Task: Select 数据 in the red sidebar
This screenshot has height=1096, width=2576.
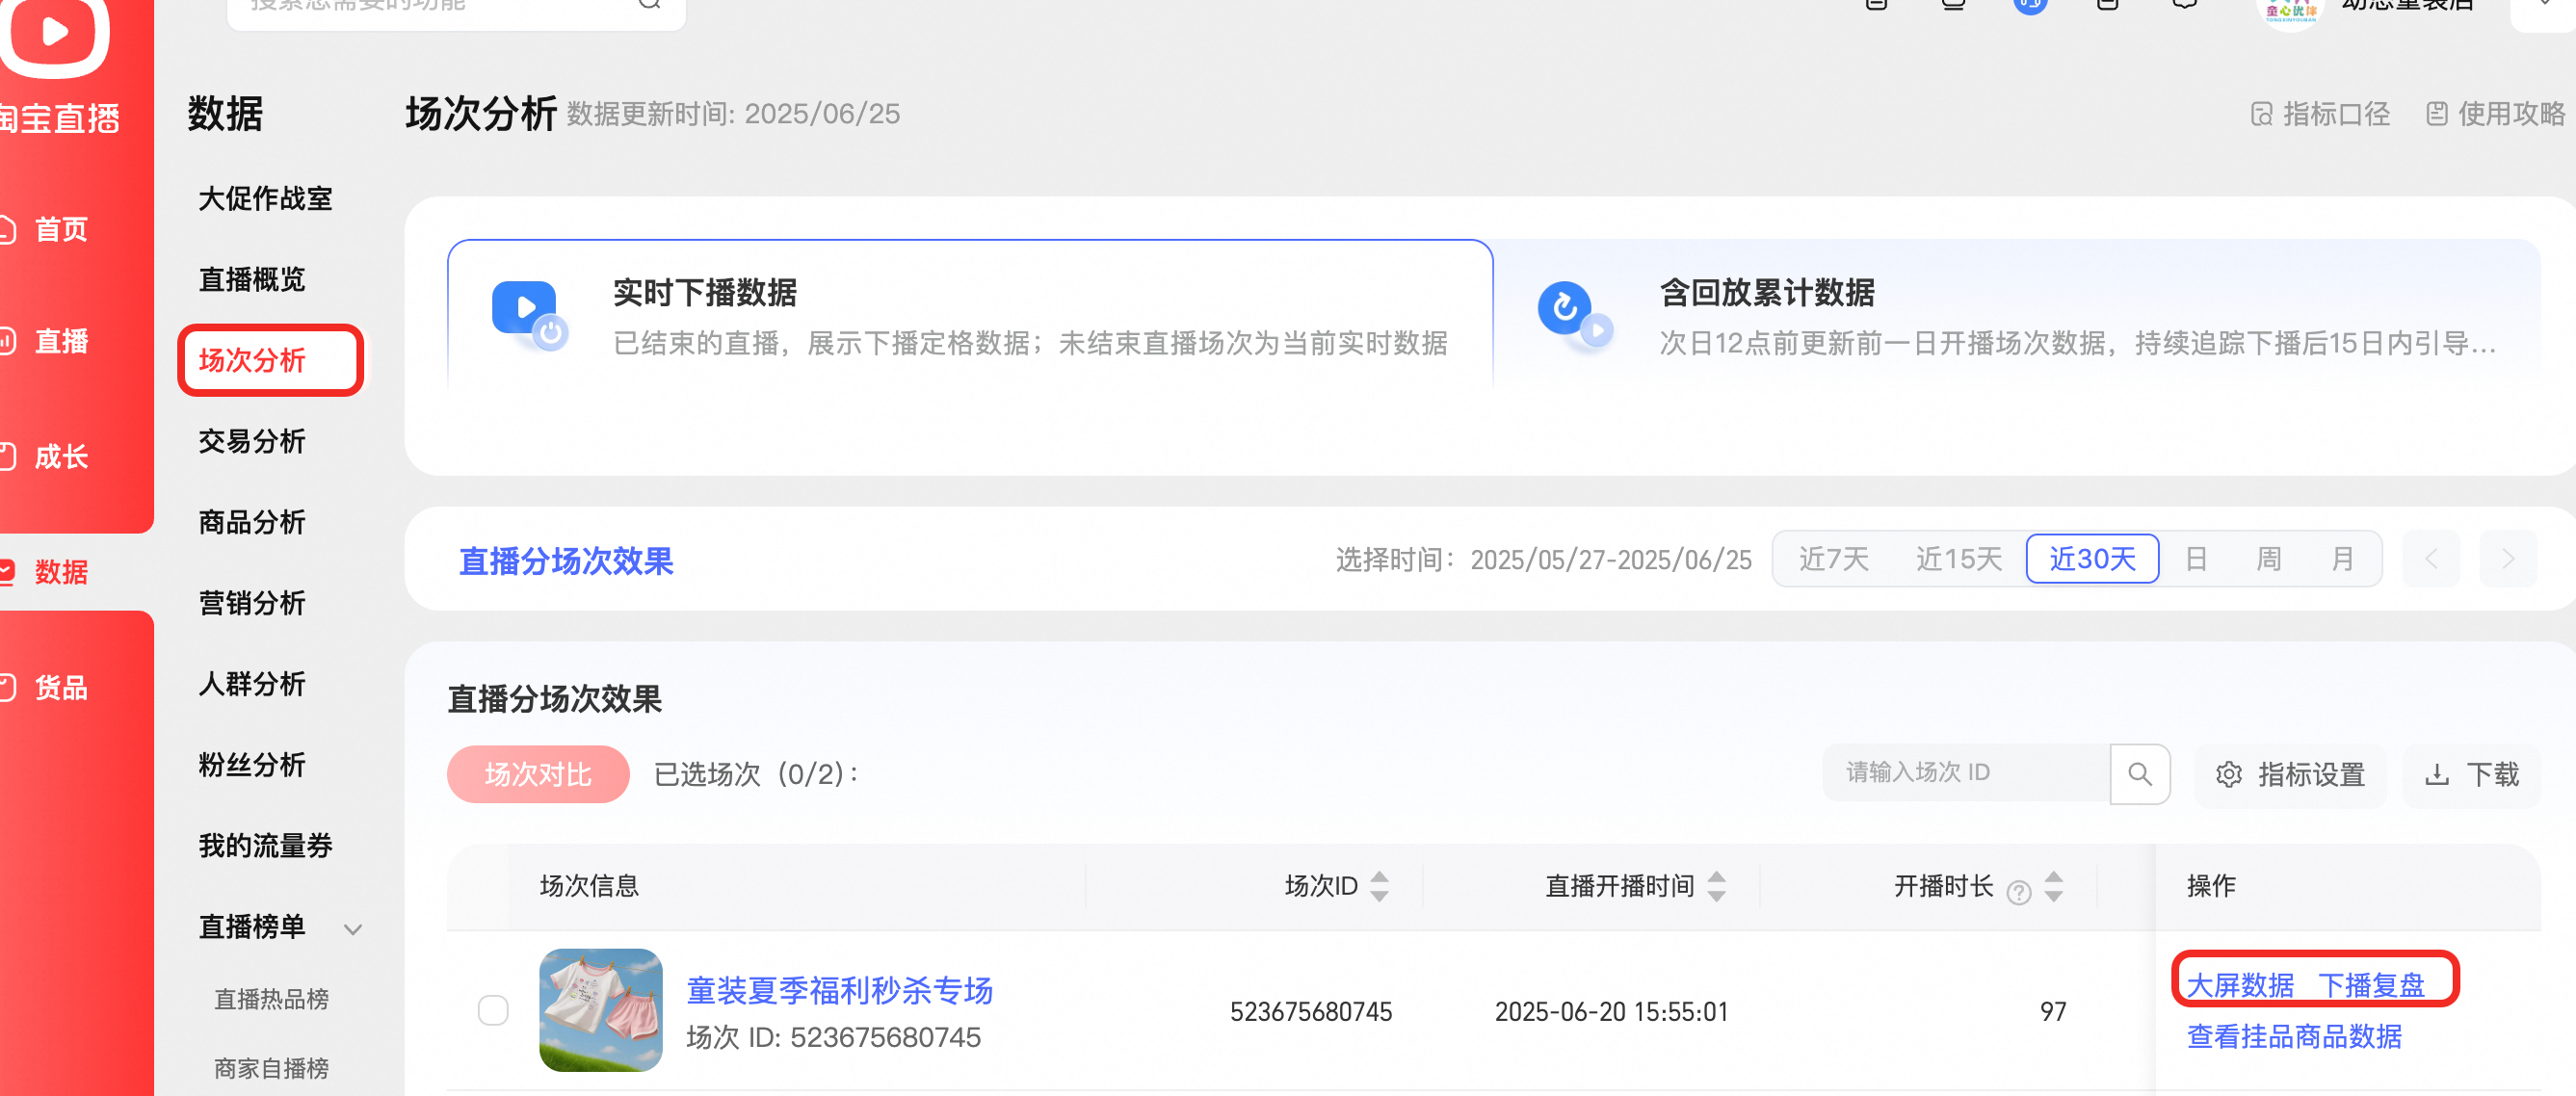Action: (61, 572)
